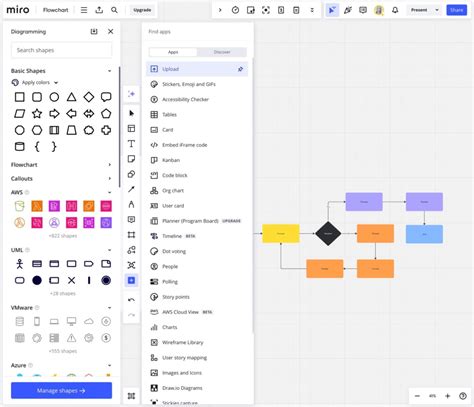474x407 pixels.
Task: Open the Kanban app
Action: (197, 160)
